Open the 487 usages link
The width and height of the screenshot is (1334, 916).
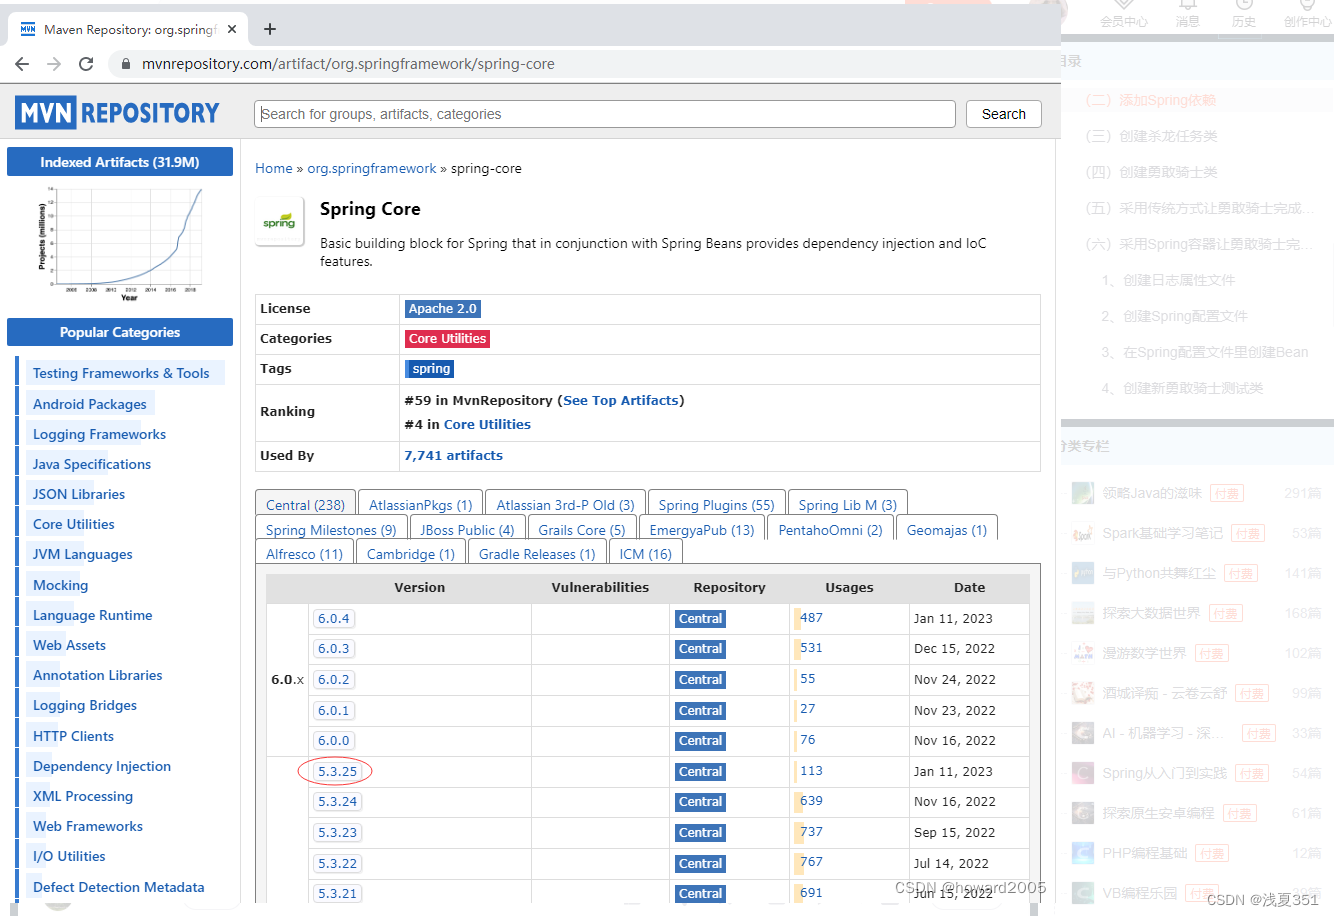811,618
